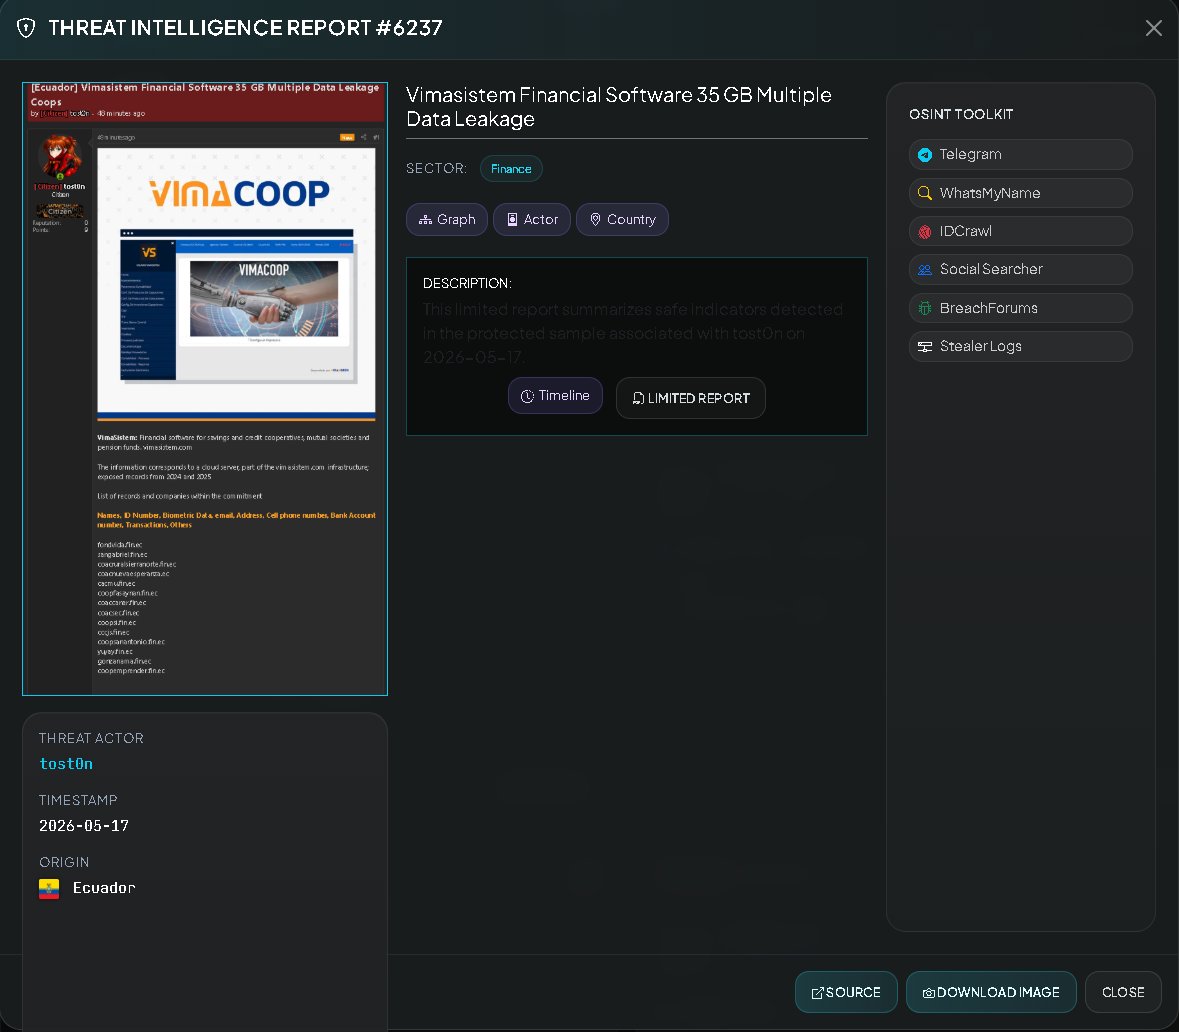Click the Country map pin icon
The height and width of the screenshot is (1032, 1179).
tap(595, 220)
